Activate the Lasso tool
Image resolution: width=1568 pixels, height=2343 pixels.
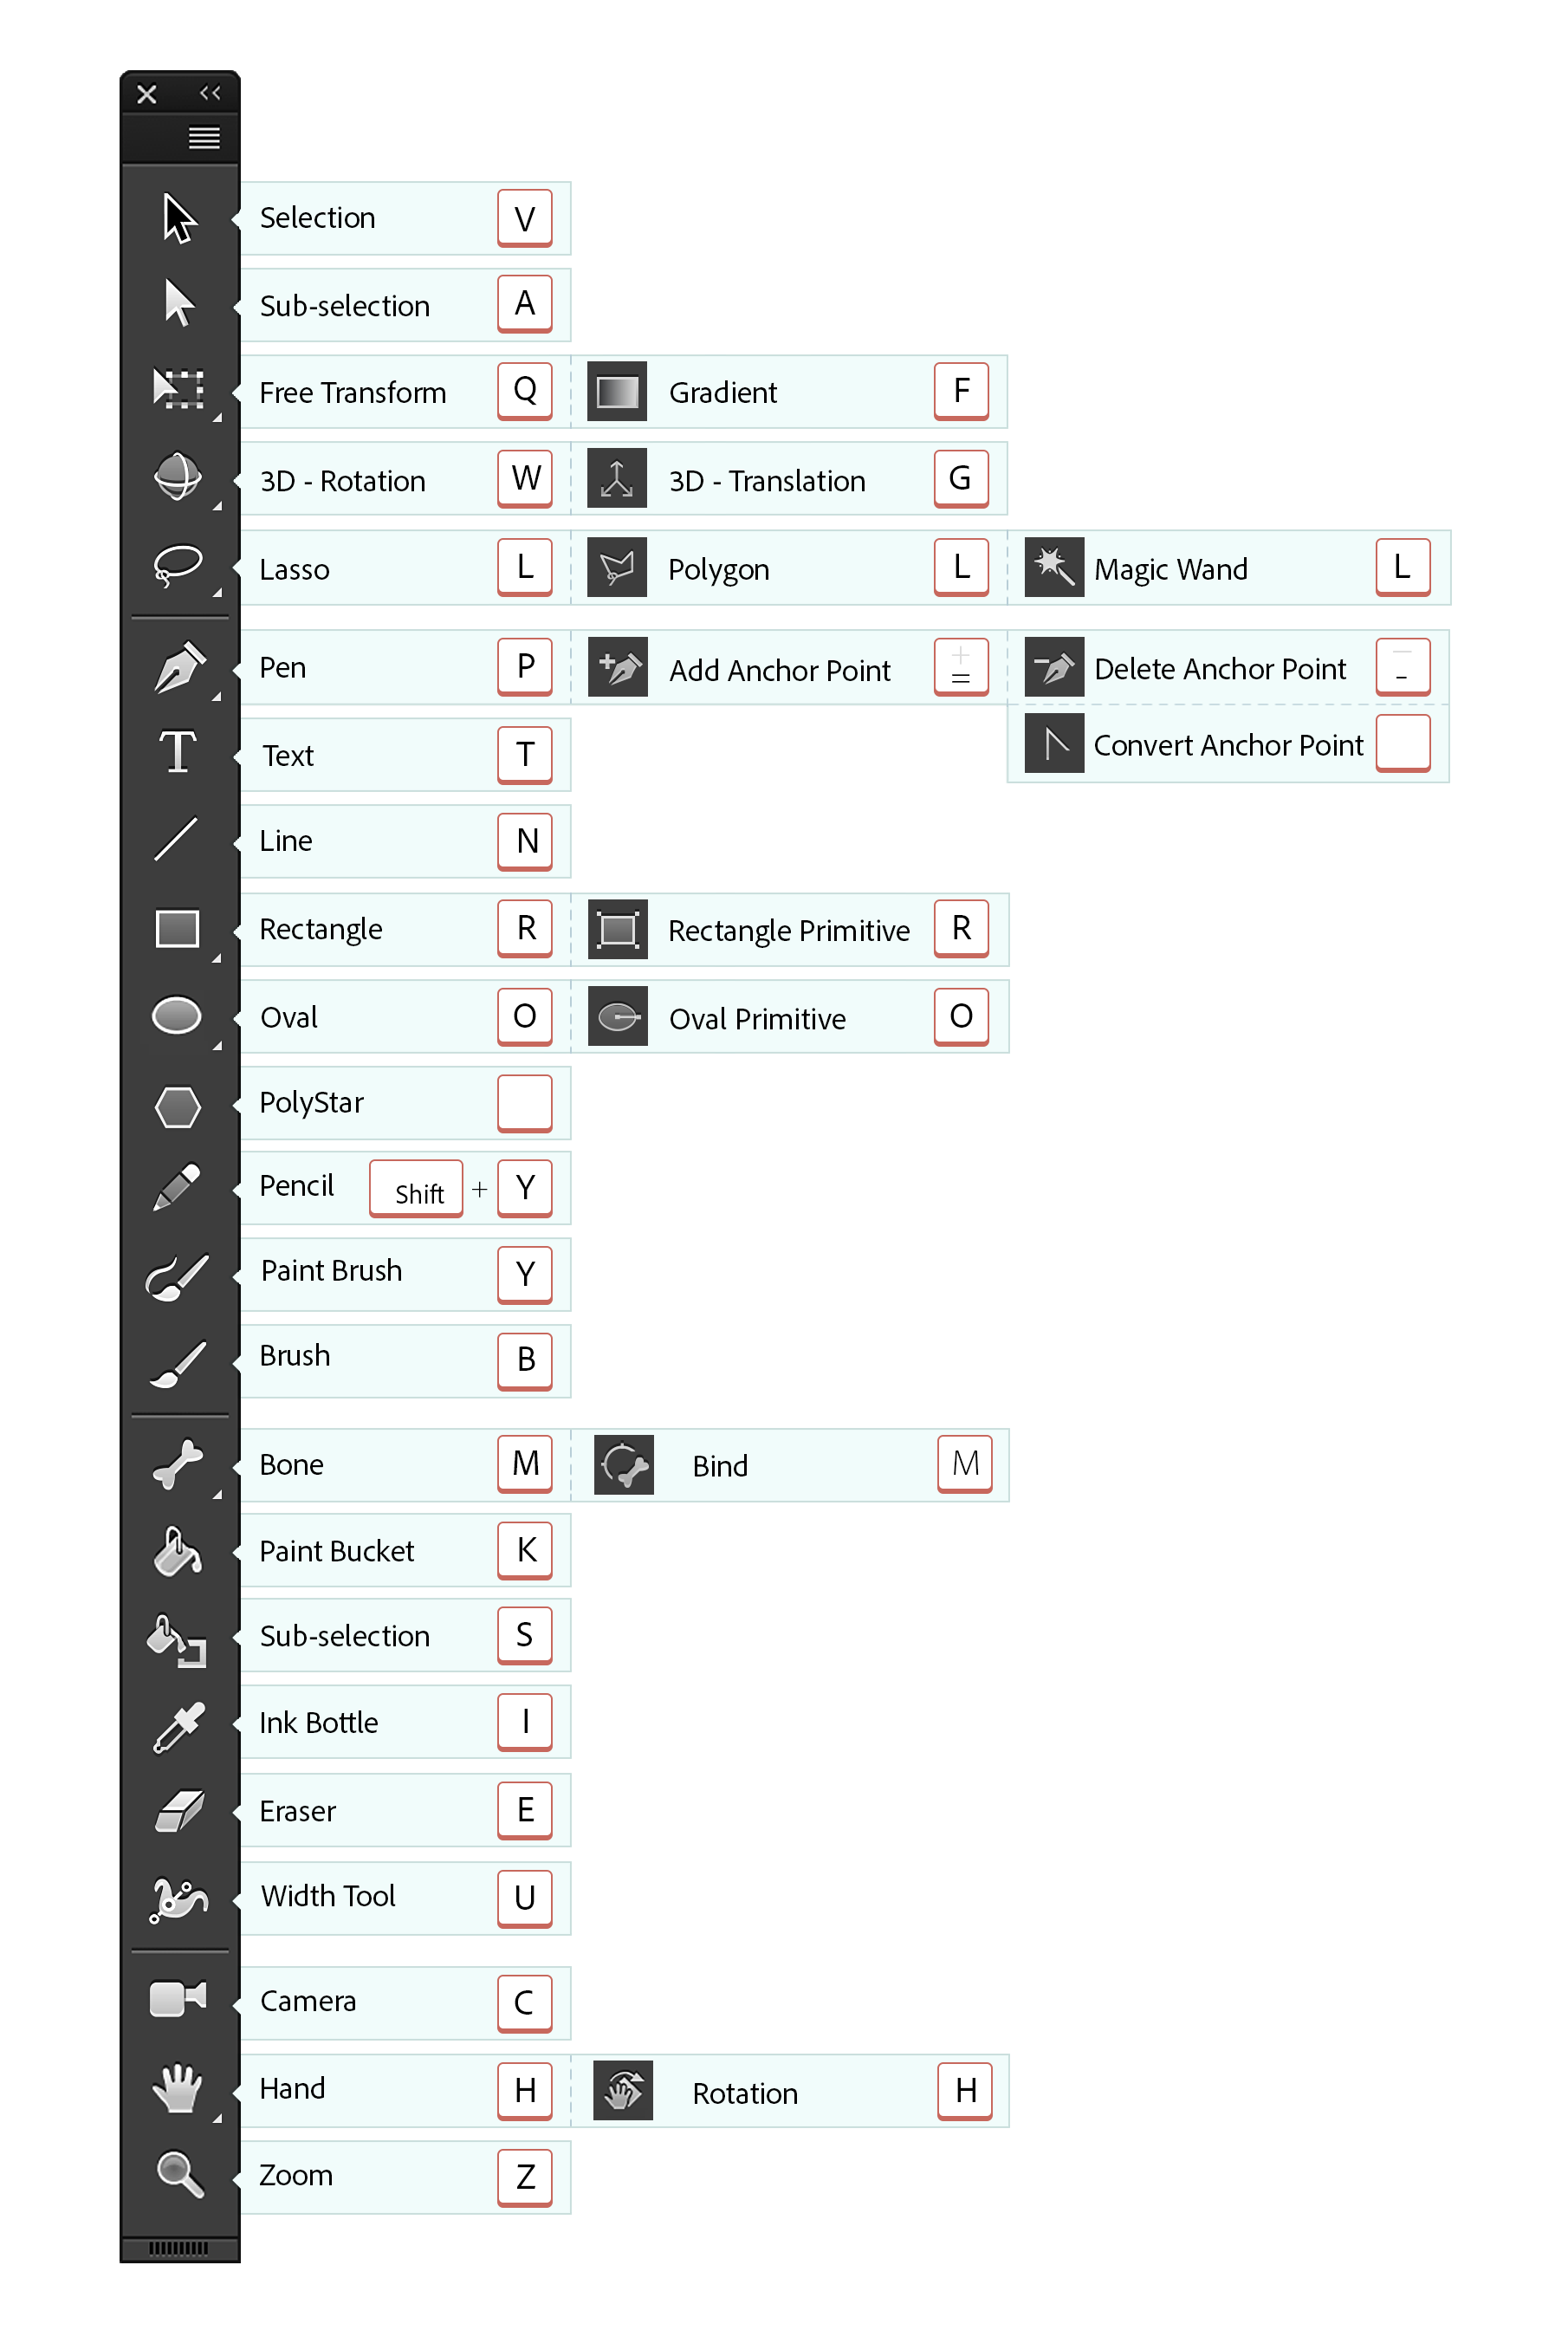[179, 565]
